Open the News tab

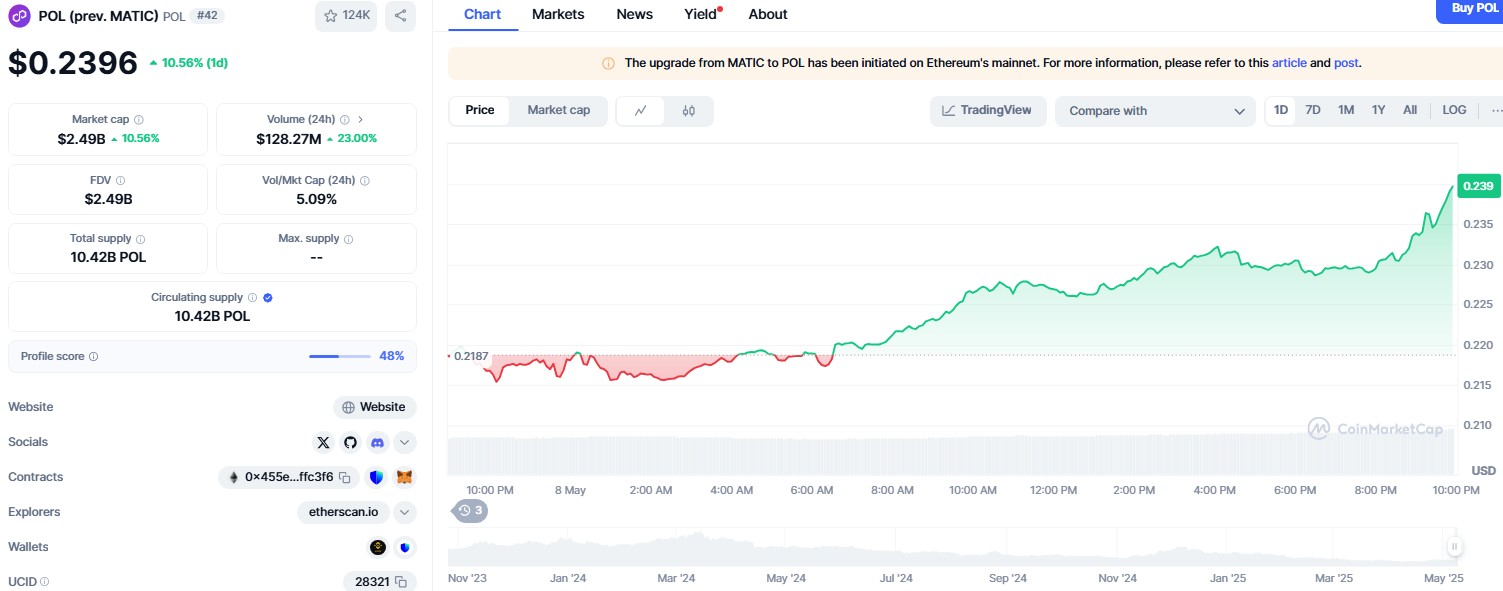[x=634, y=14]
